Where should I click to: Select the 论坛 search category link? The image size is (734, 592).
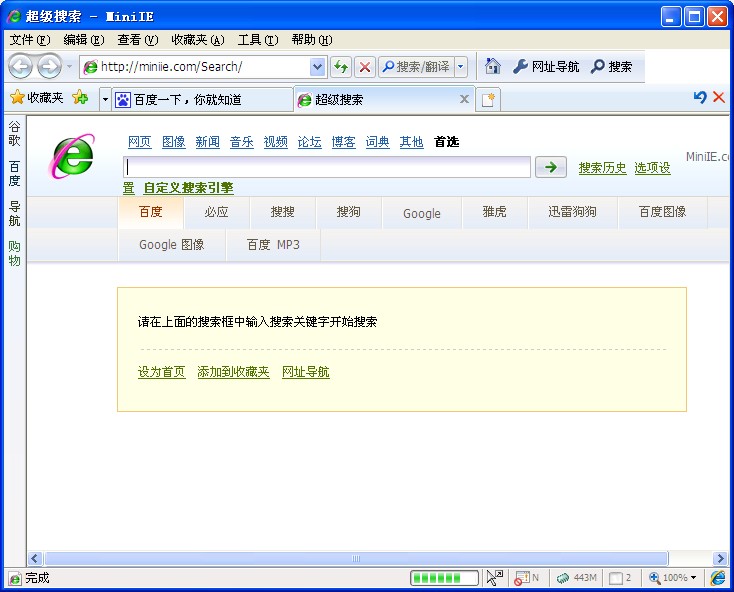click(309, 142)
